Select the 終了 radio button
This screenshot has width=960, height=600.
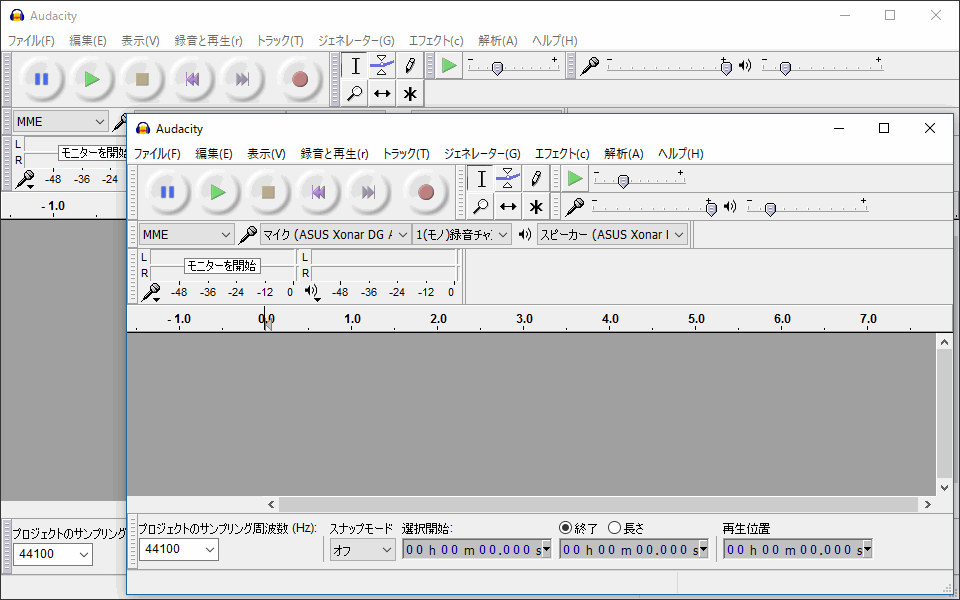(x=565, y=528)
